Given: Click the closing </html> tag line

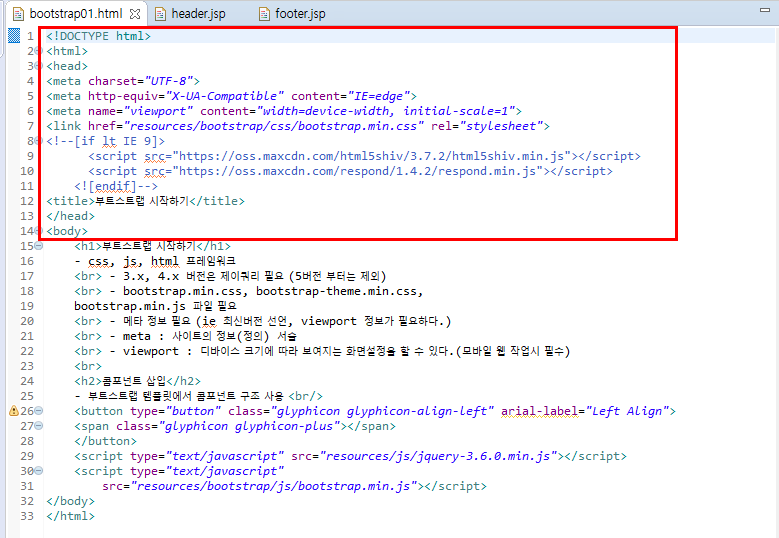Looking at the screenshot, I should pyautogui.click(x=71, y=516).
